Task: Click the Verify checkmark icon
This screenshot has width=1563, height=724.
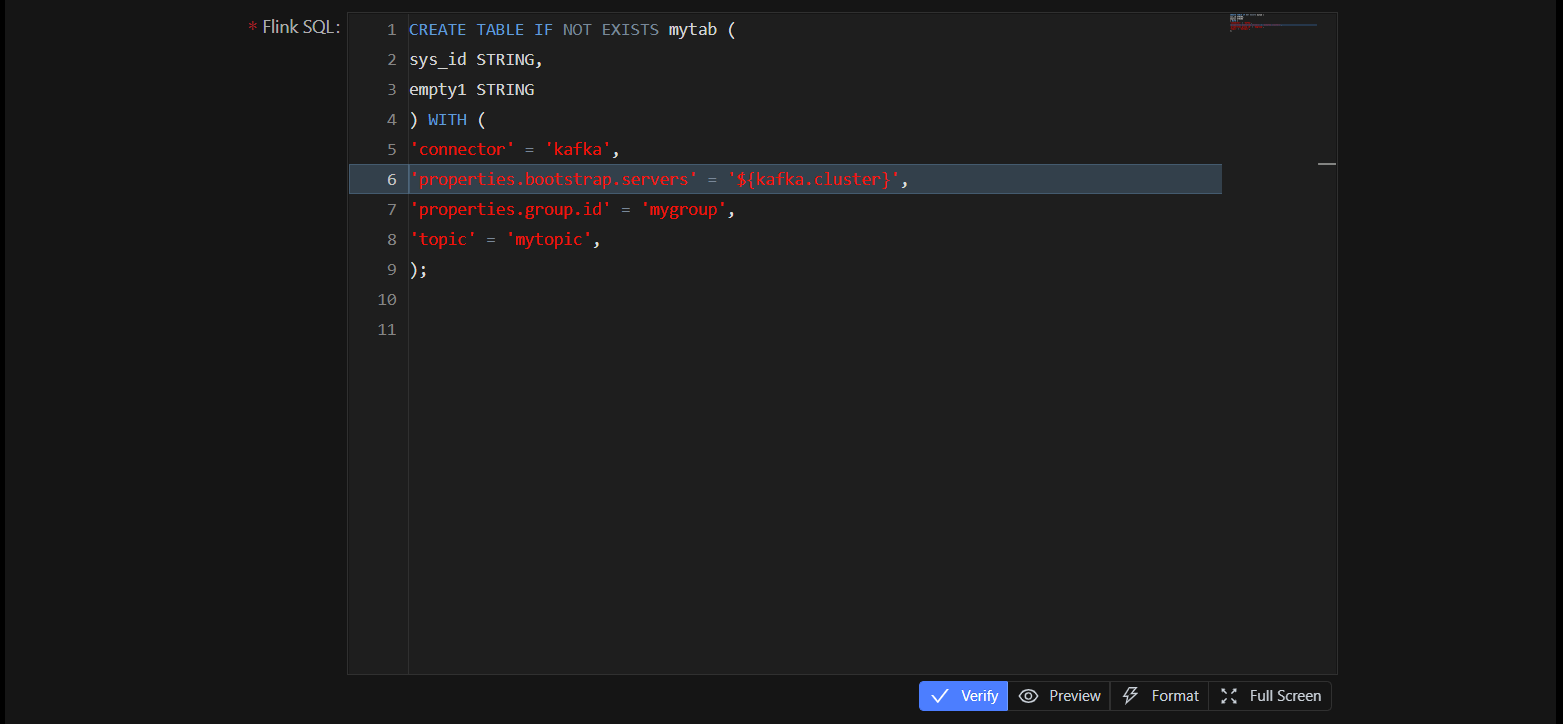Action: (939, 696)
